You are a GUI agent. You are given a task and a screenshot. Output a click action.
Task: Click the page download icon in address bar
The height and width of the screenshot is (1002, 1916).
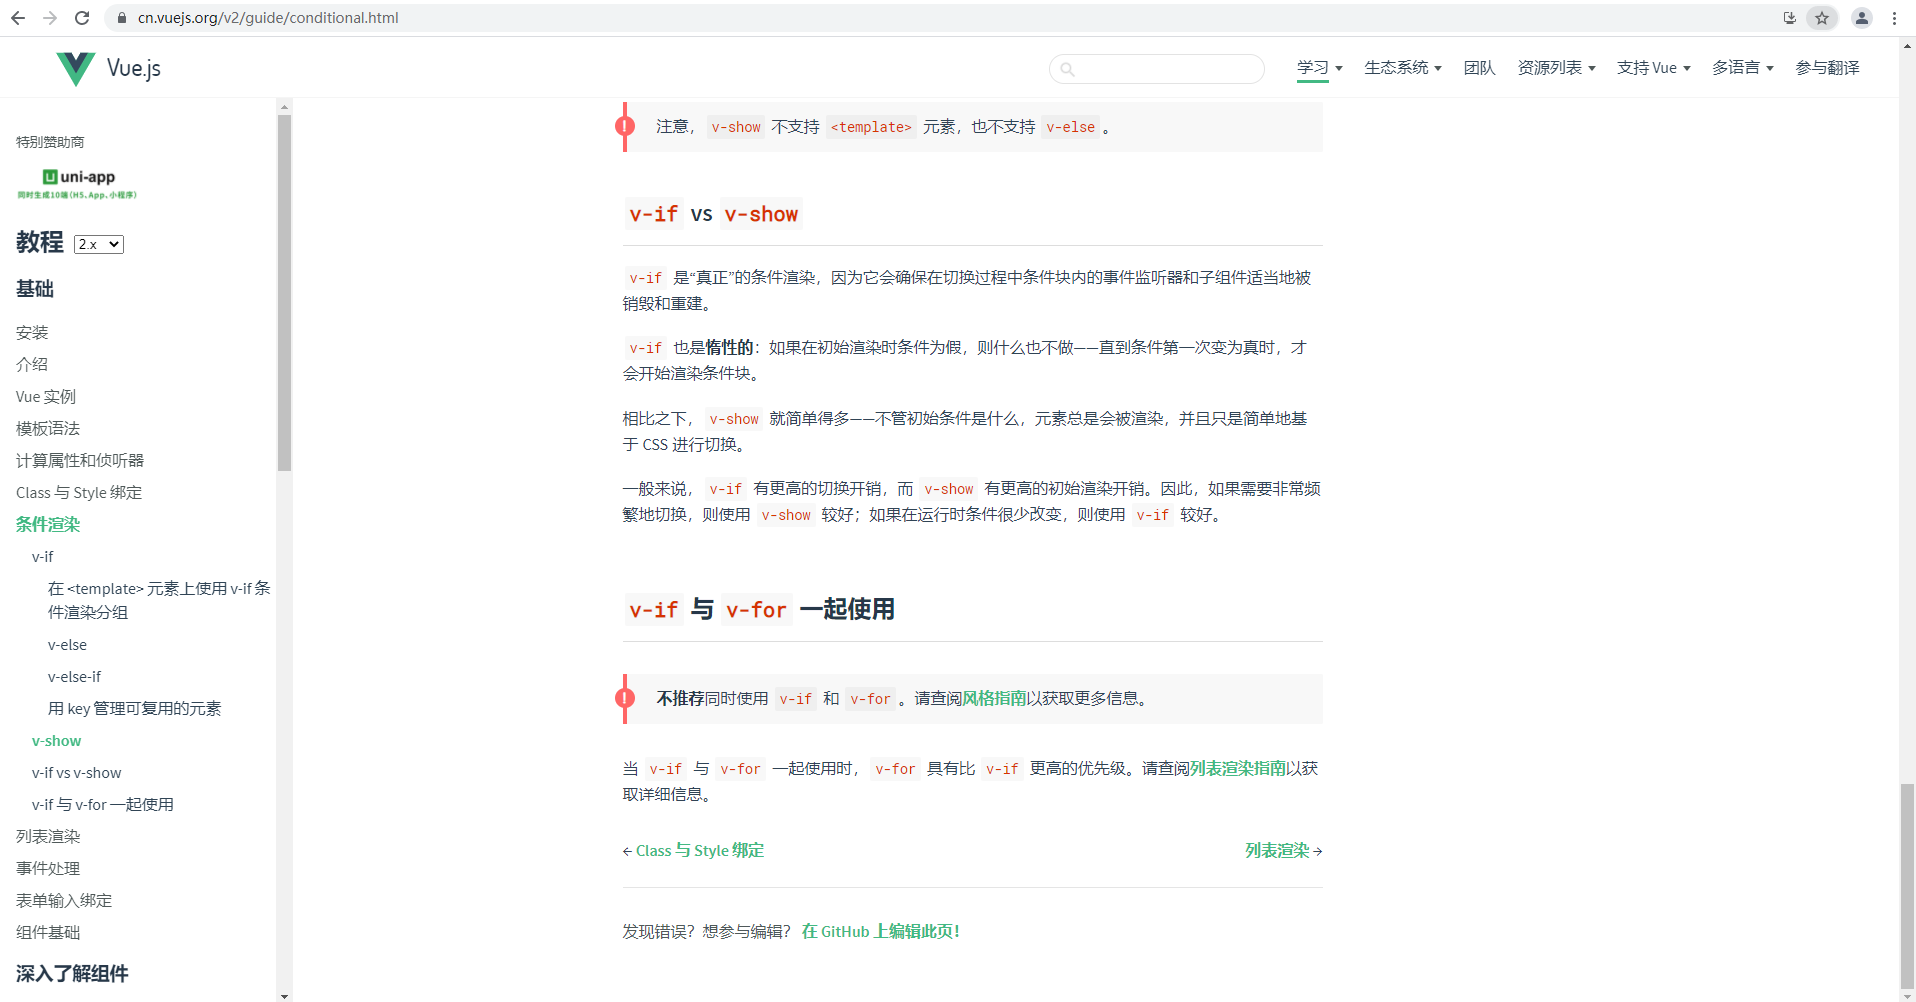(1789, 18)
